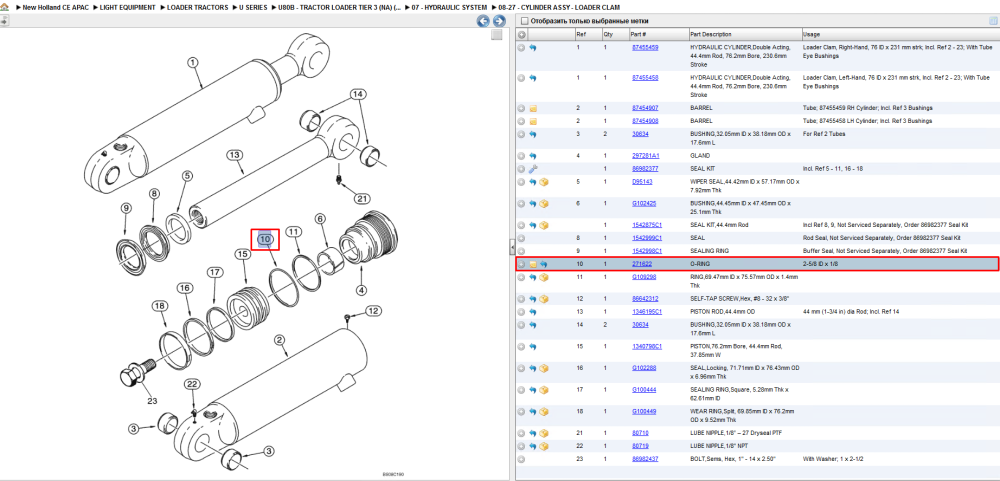The width and height of the screenshot is (1000, 481).
Task: Click 'PISTON ROD,44.4mm OD' description
Action: tap(723, 312)
